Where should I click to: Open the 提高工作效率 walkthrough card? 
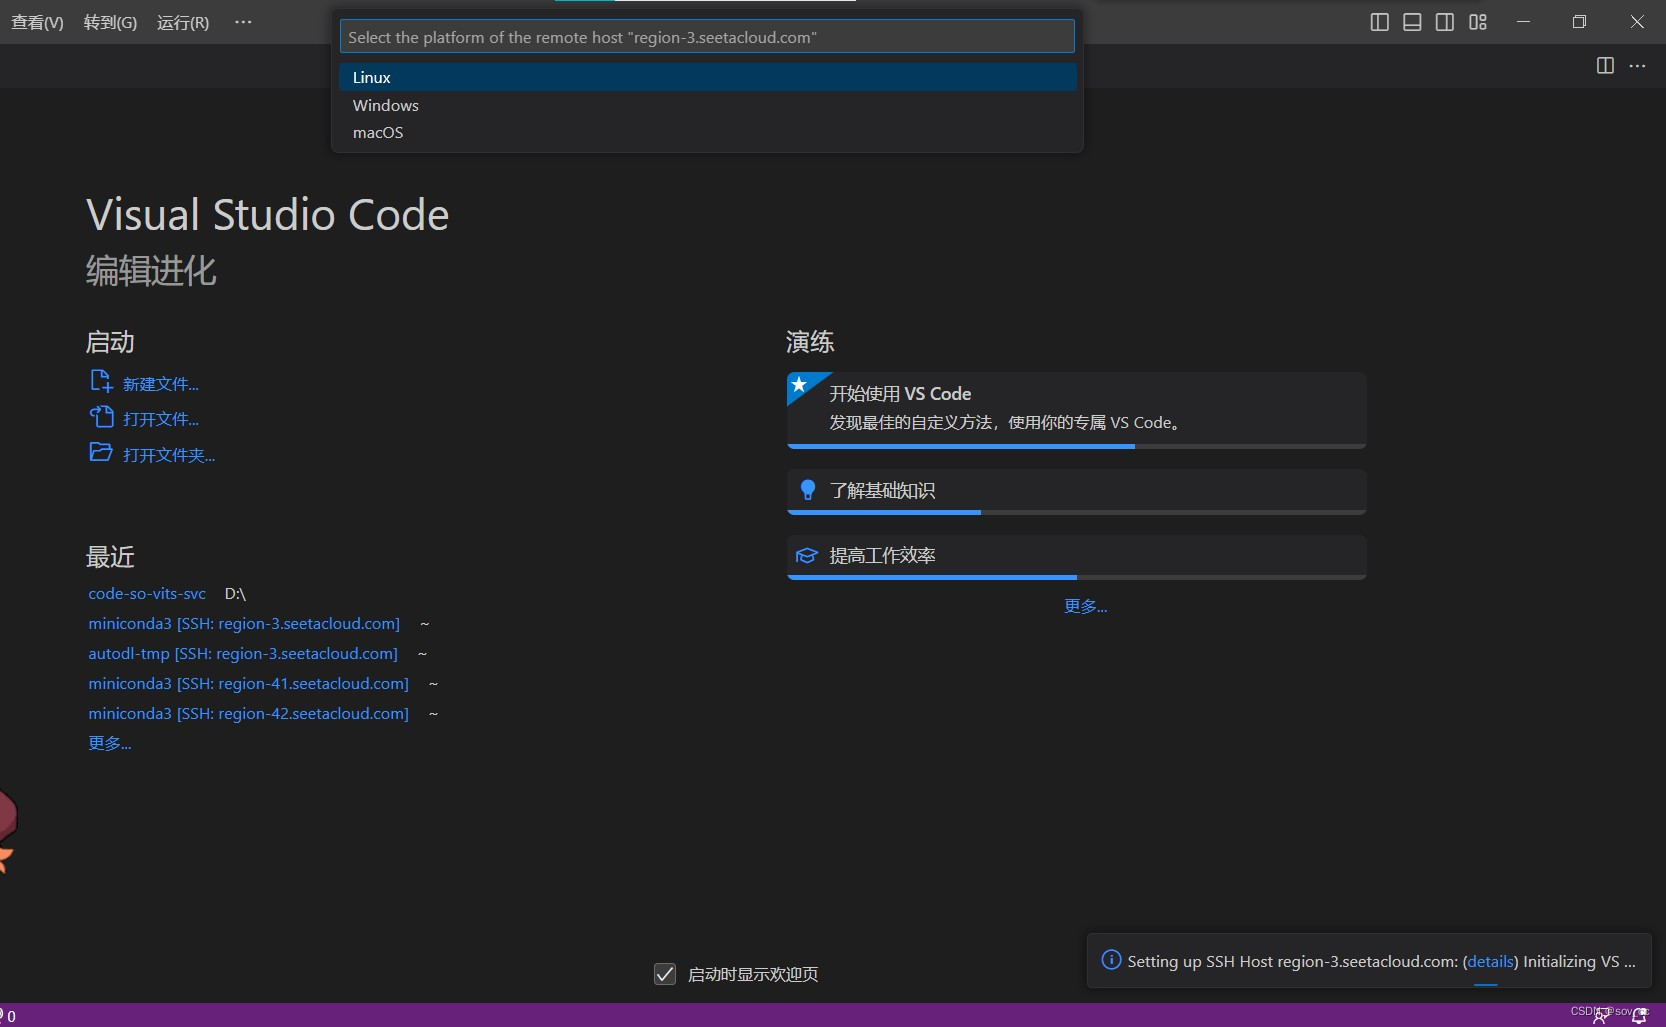point(1076,556)
